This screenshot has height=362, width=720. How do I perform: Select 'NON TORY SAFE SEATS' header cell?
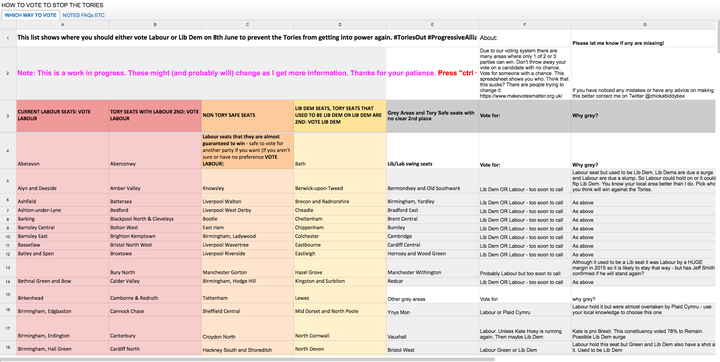coord(248,116)
